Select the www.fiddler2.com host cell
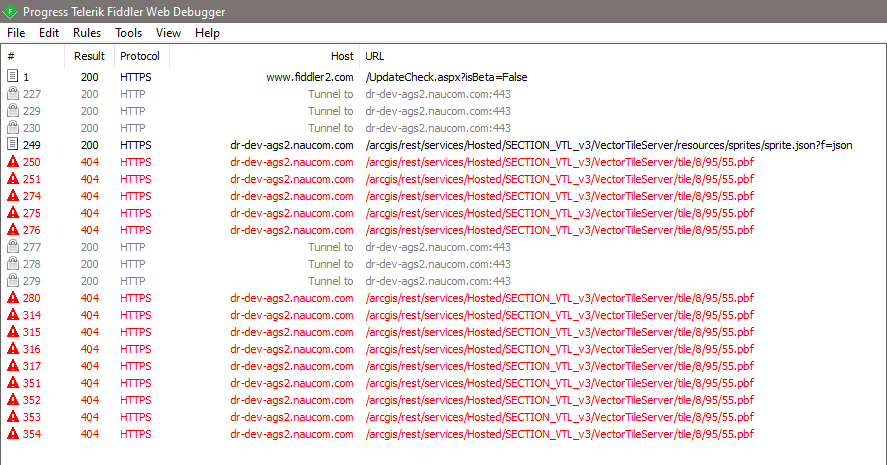The image size is (887, 465). tap(310, 77)
